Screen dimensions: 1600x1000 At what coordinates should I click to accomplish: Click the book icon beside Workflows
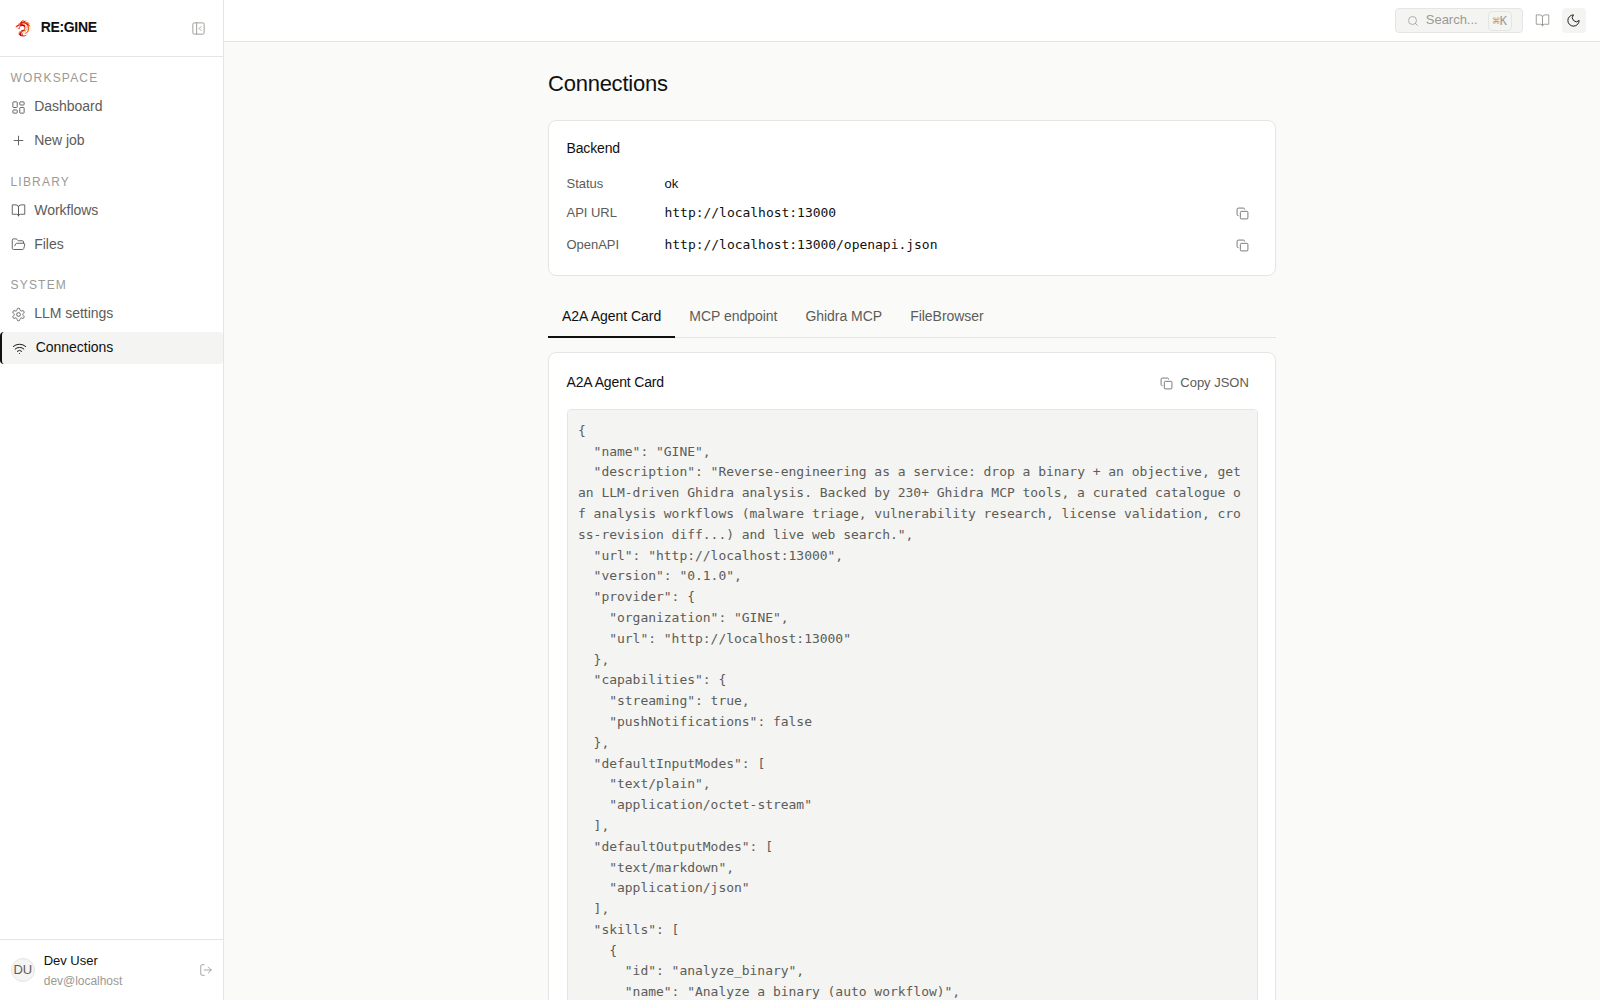pos(18,210)
